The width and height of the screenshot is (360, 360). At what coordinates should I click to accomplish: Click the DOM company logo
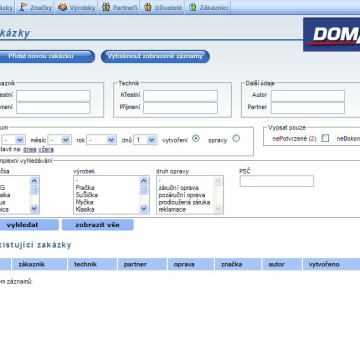coord(332,35)
